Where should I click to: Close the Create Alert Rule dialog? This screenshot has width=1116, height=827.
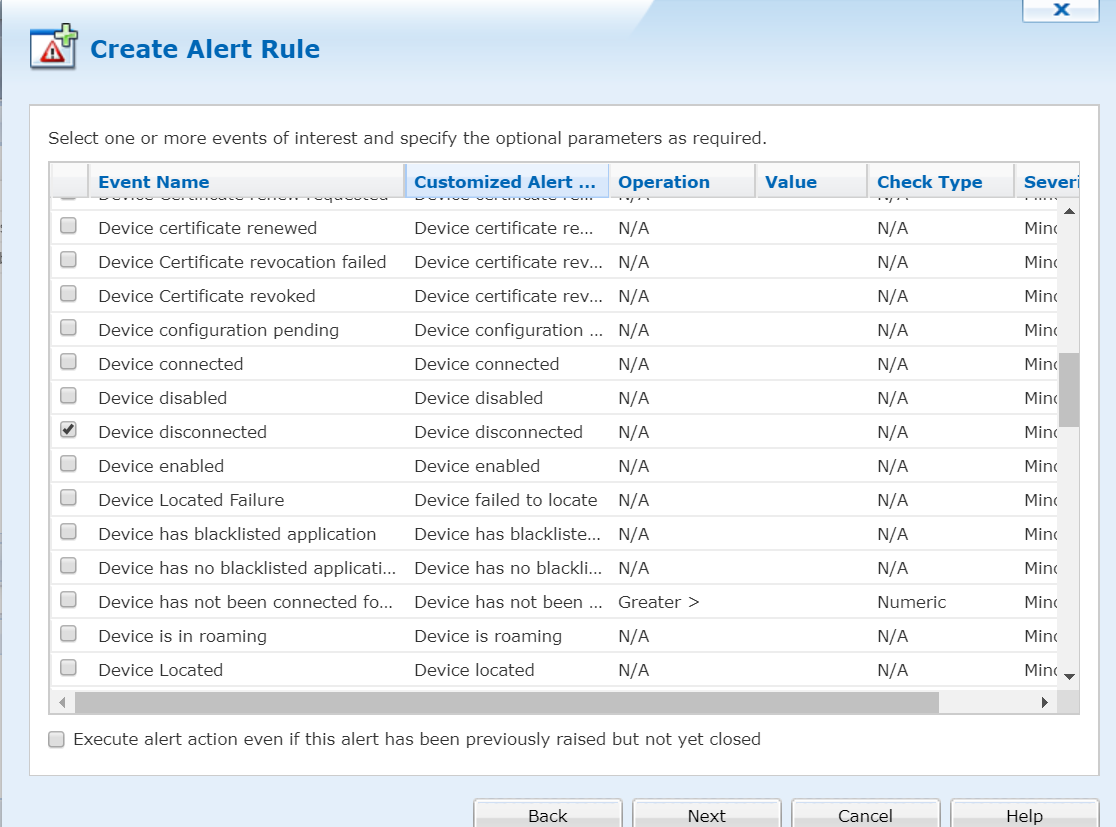[x=1061, y=10]
